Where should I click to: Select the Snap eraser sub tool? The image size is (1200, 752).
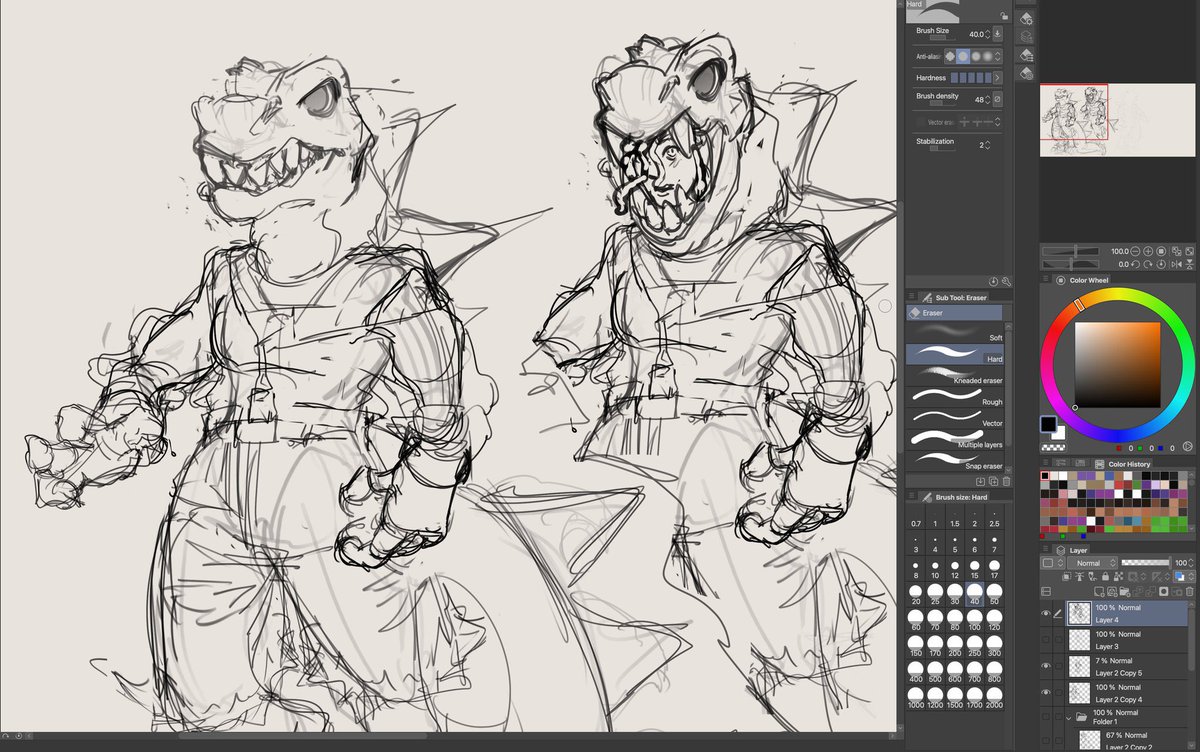coord(956,461)
